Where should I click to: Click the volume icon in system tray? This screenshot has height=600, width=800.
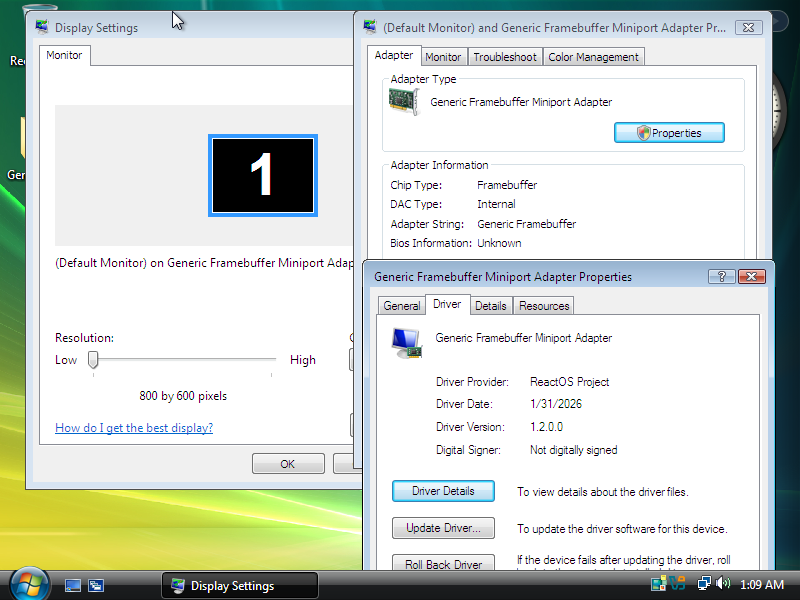point(721,584)
